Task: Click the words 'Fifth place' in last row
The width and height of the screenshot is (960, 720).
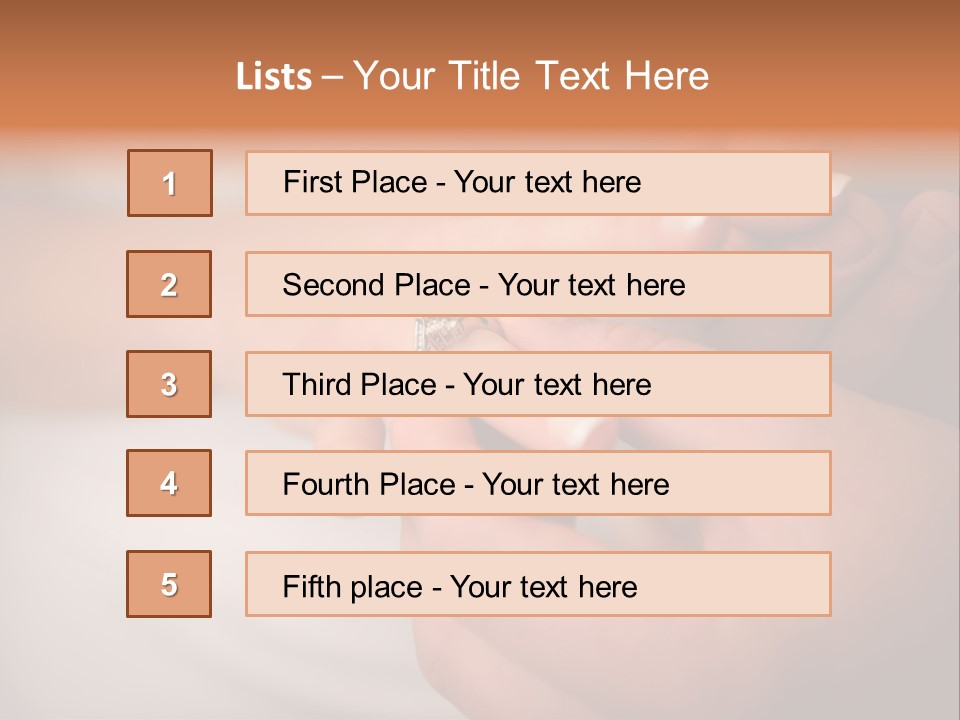Action: (x=352, y=586)
